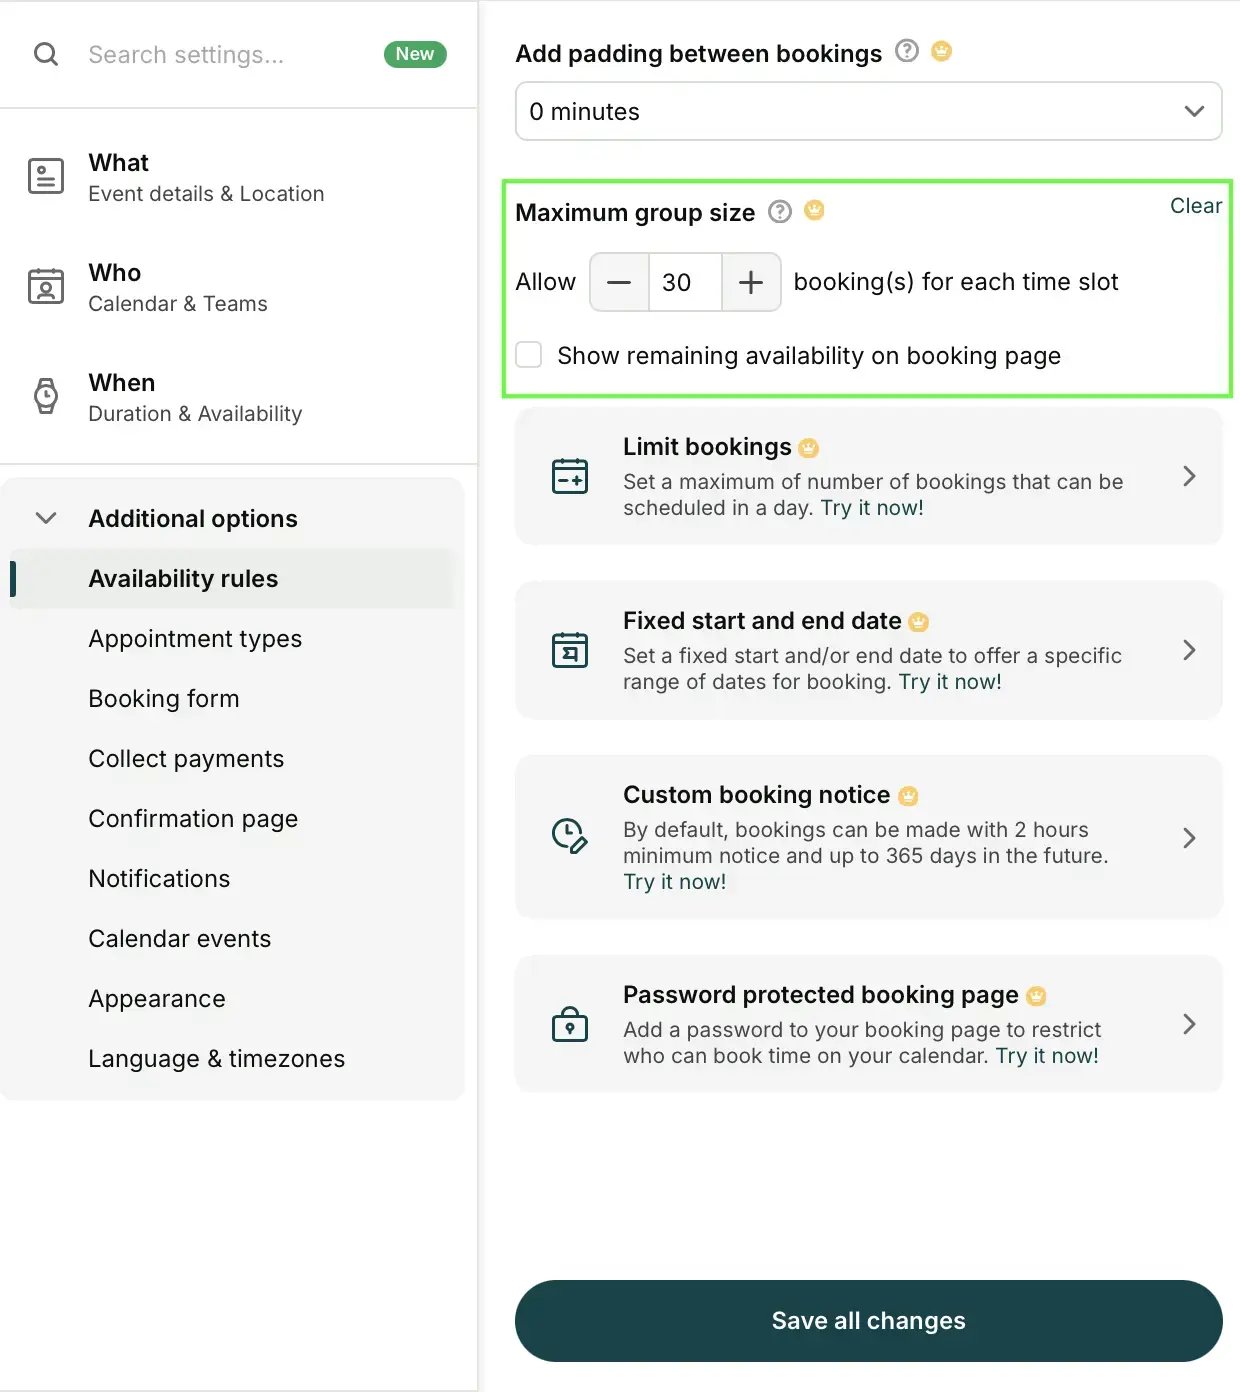Viewport: 1240px width, 1392px height.
Task: Open the Booking form settings
Action: pyautogui.click(x=164, y=698)
